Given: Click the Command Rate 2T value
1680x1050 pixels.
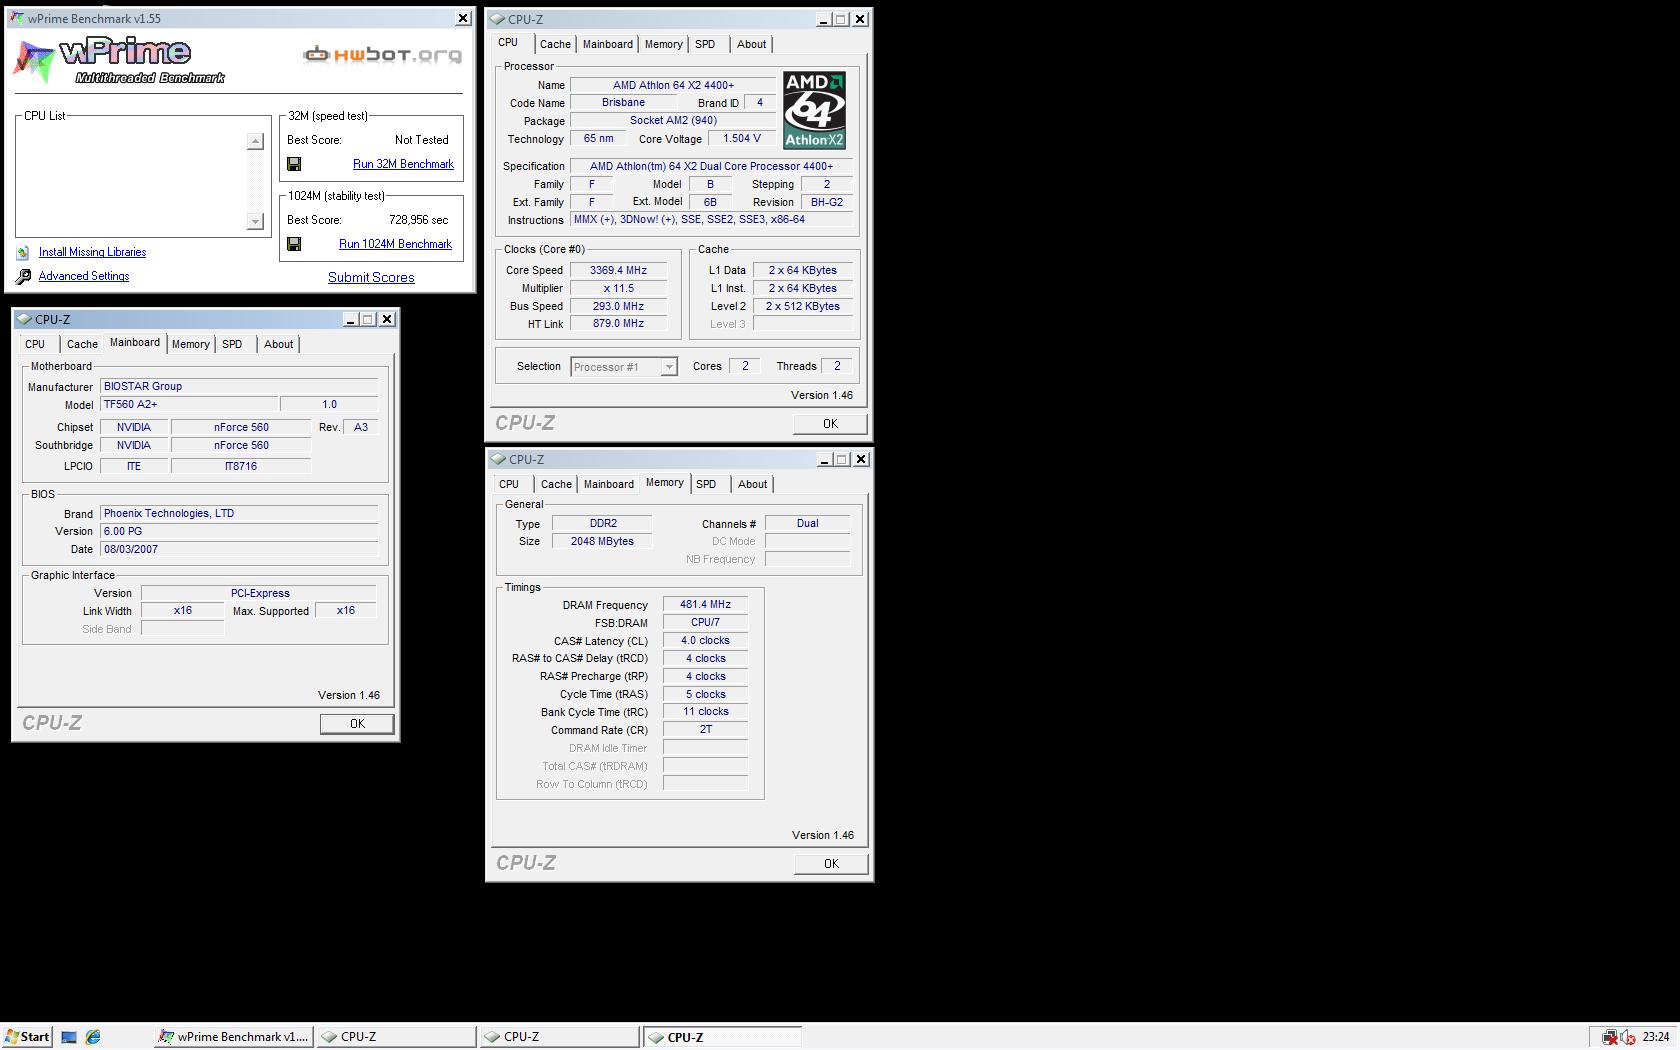Looking at the screenshot, I should click(705, 730).
